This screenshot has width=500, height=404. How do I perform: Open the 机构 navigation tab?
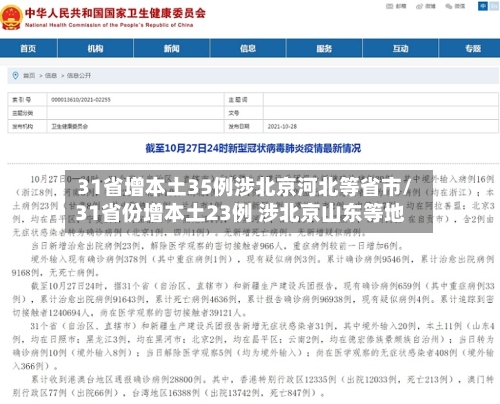(x=95, y=48)
